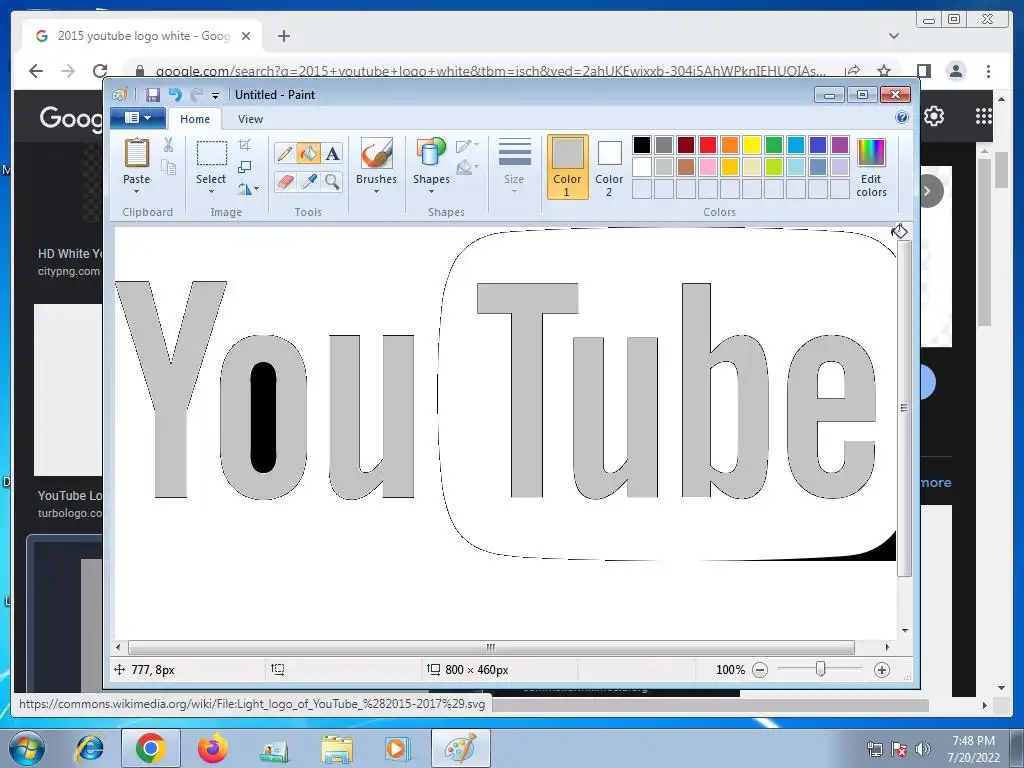The image size is (1024, 768).
Task: Customize Quick Access Toolbar dropdown arrow
Action: tap(215, 96)
